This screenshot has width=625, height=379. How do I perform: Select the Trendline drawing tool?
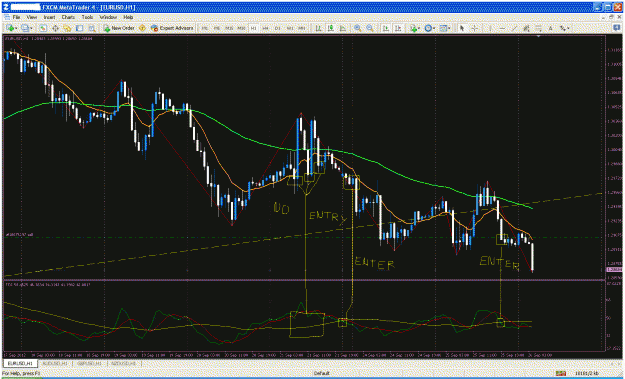(514, 28)
